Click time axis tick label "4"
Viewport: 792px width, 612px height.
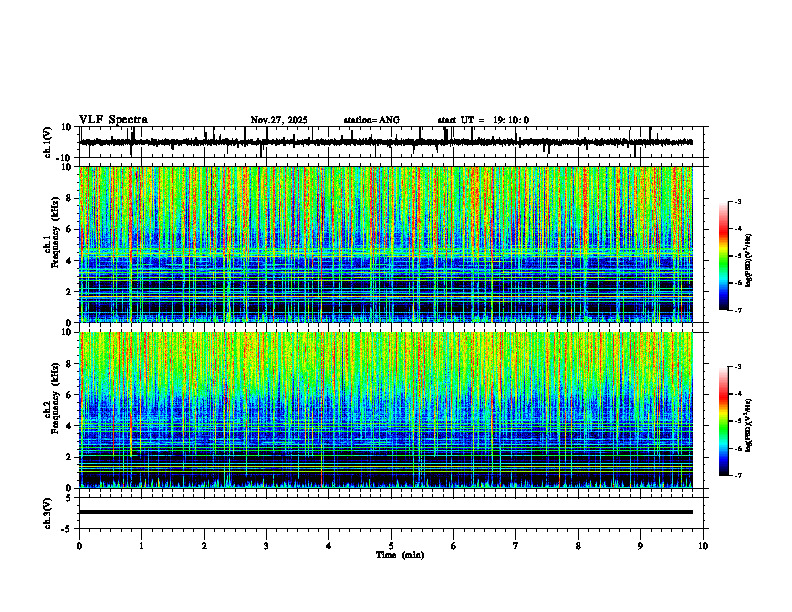tap(329, 546)
